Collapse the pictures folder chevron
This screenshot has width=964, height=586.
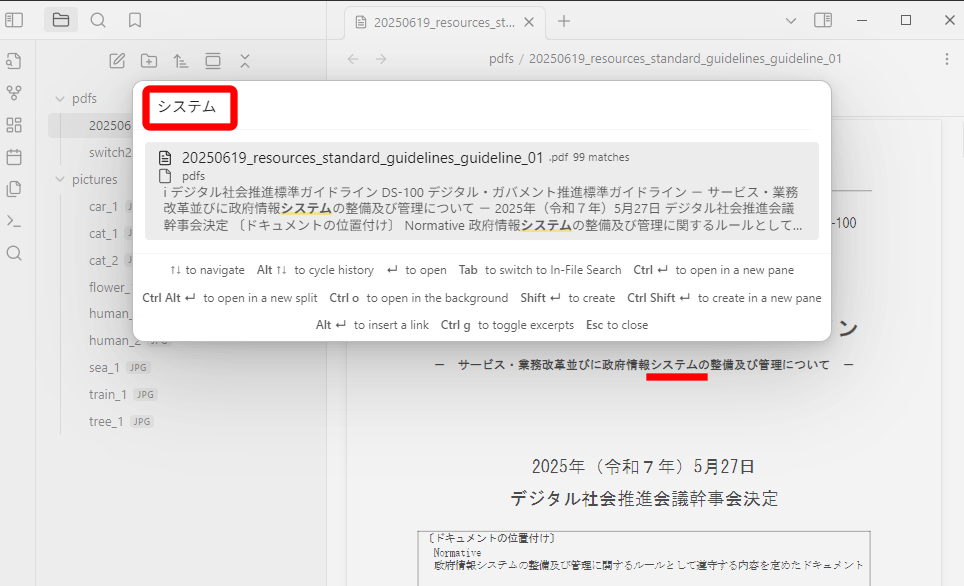60,180
